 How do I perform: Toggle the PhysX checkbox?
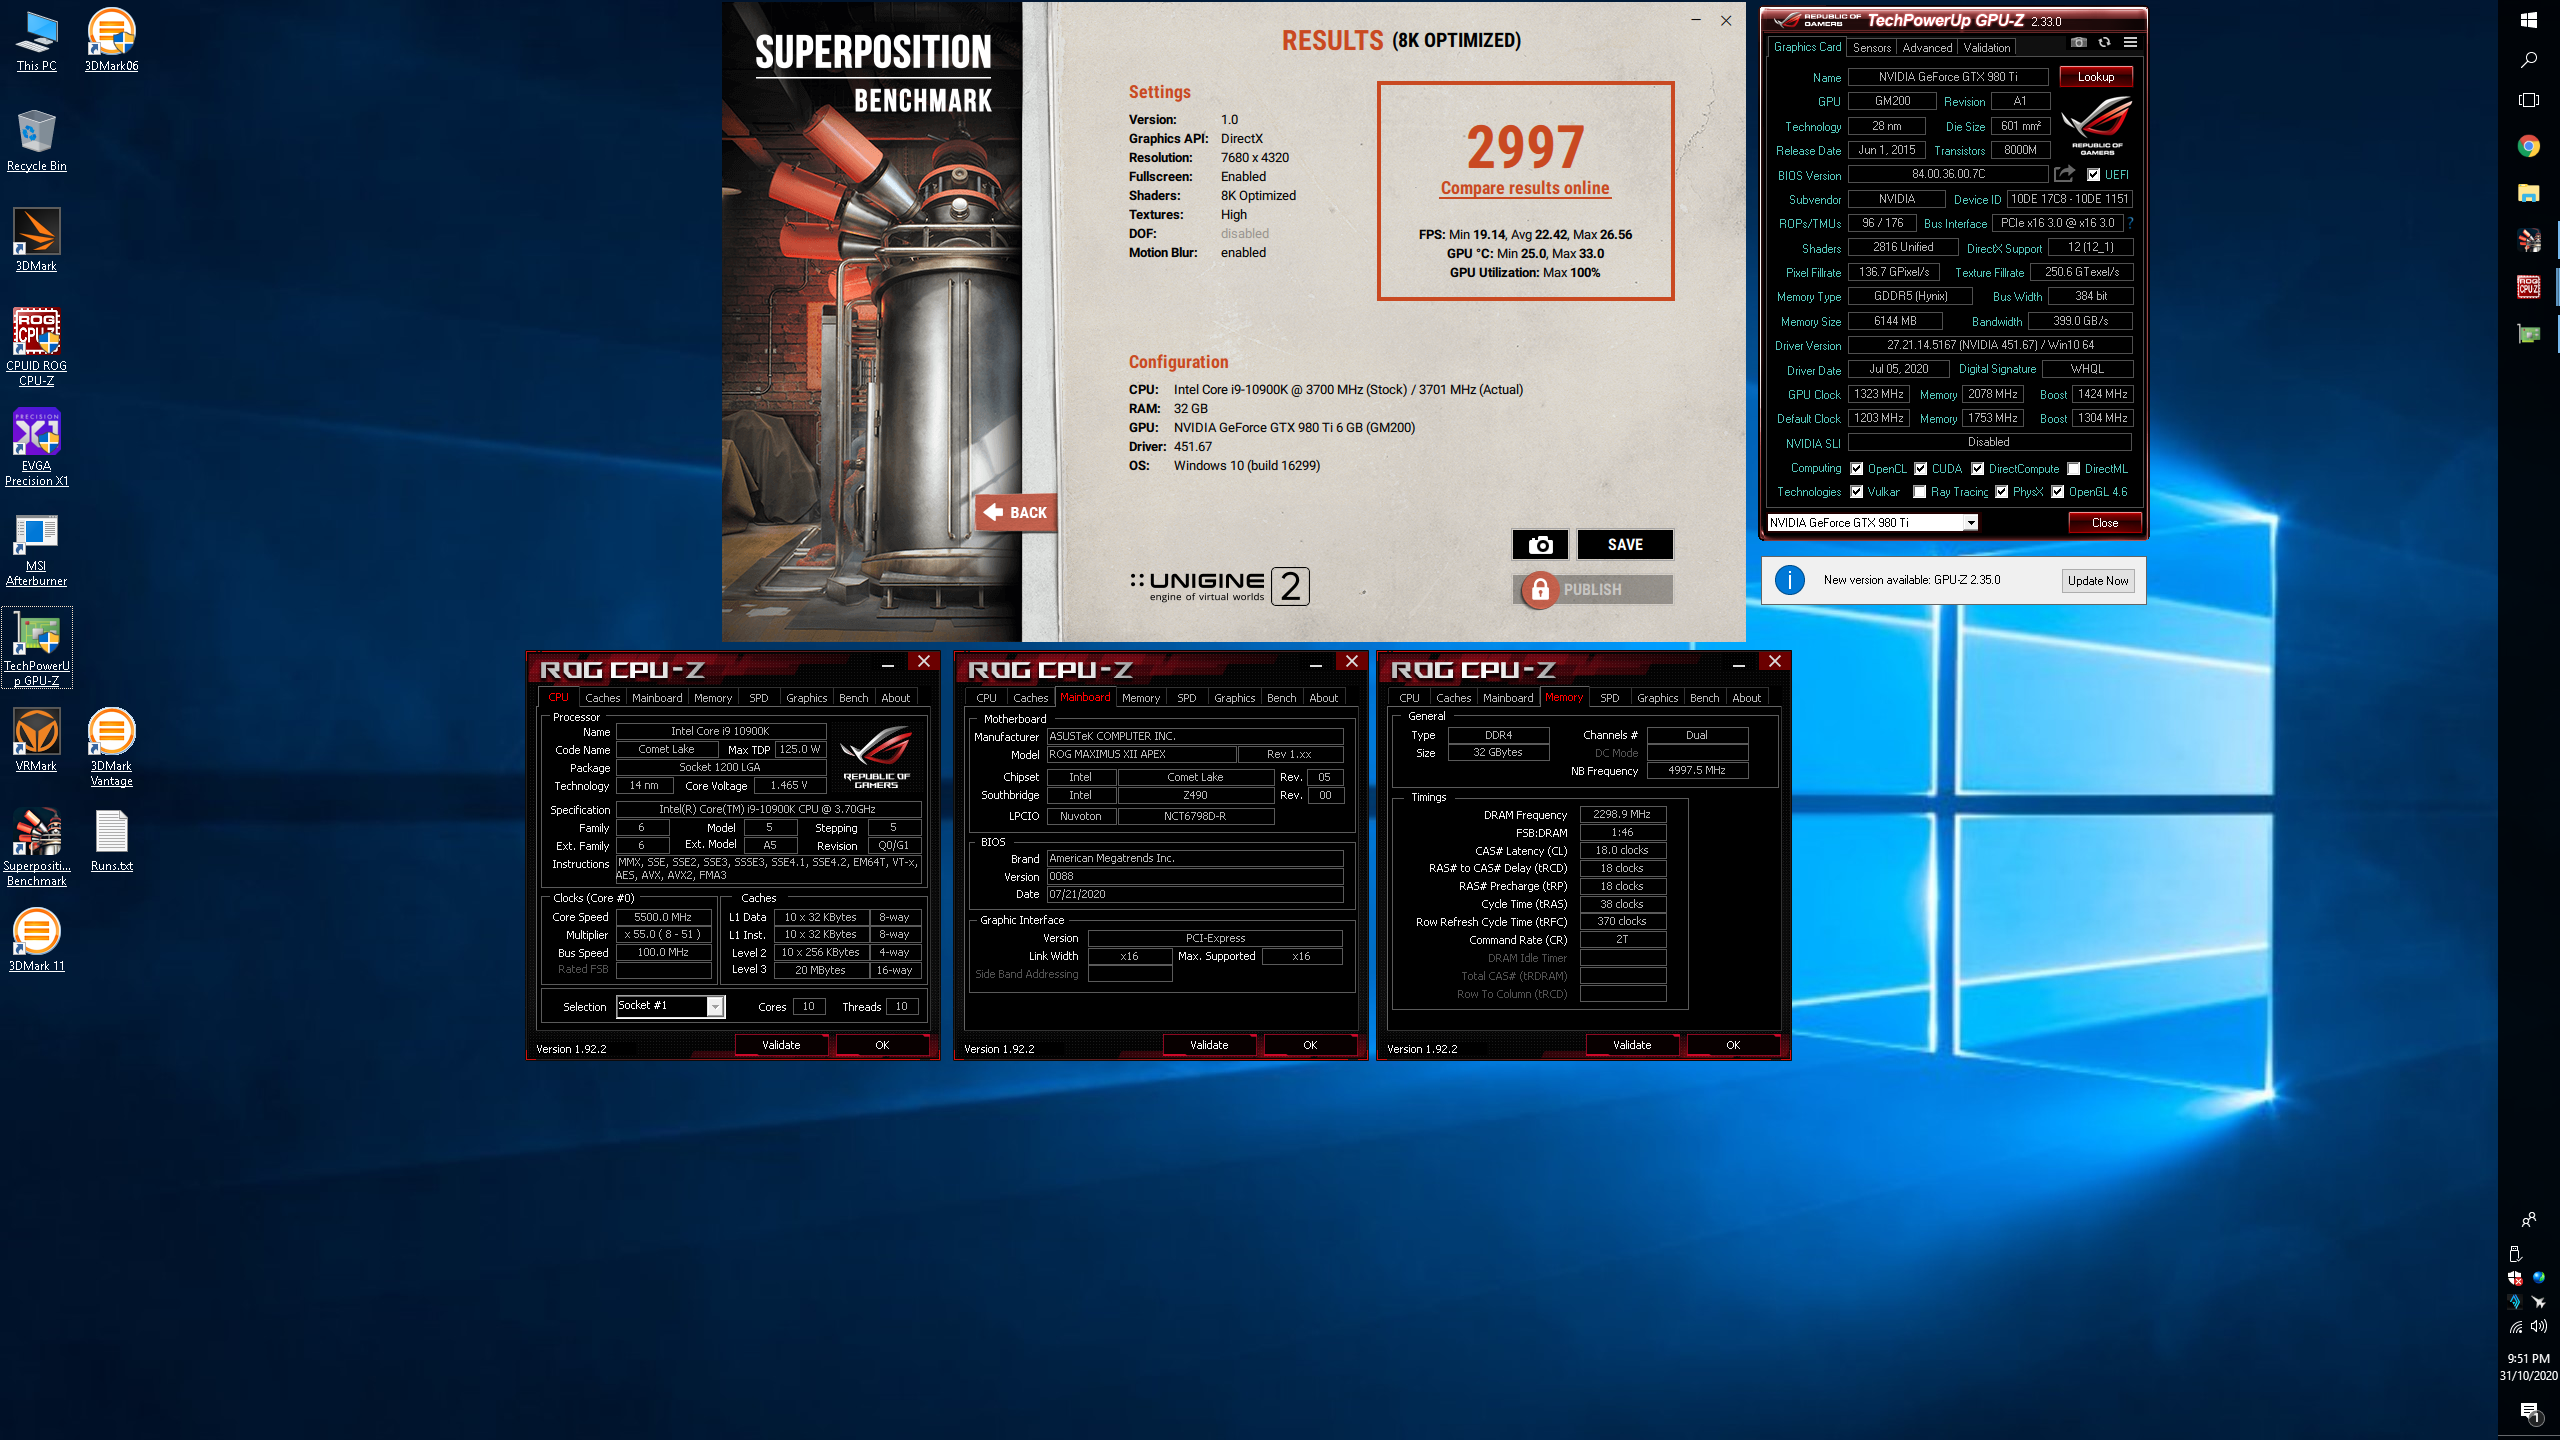pos(2002,492)
